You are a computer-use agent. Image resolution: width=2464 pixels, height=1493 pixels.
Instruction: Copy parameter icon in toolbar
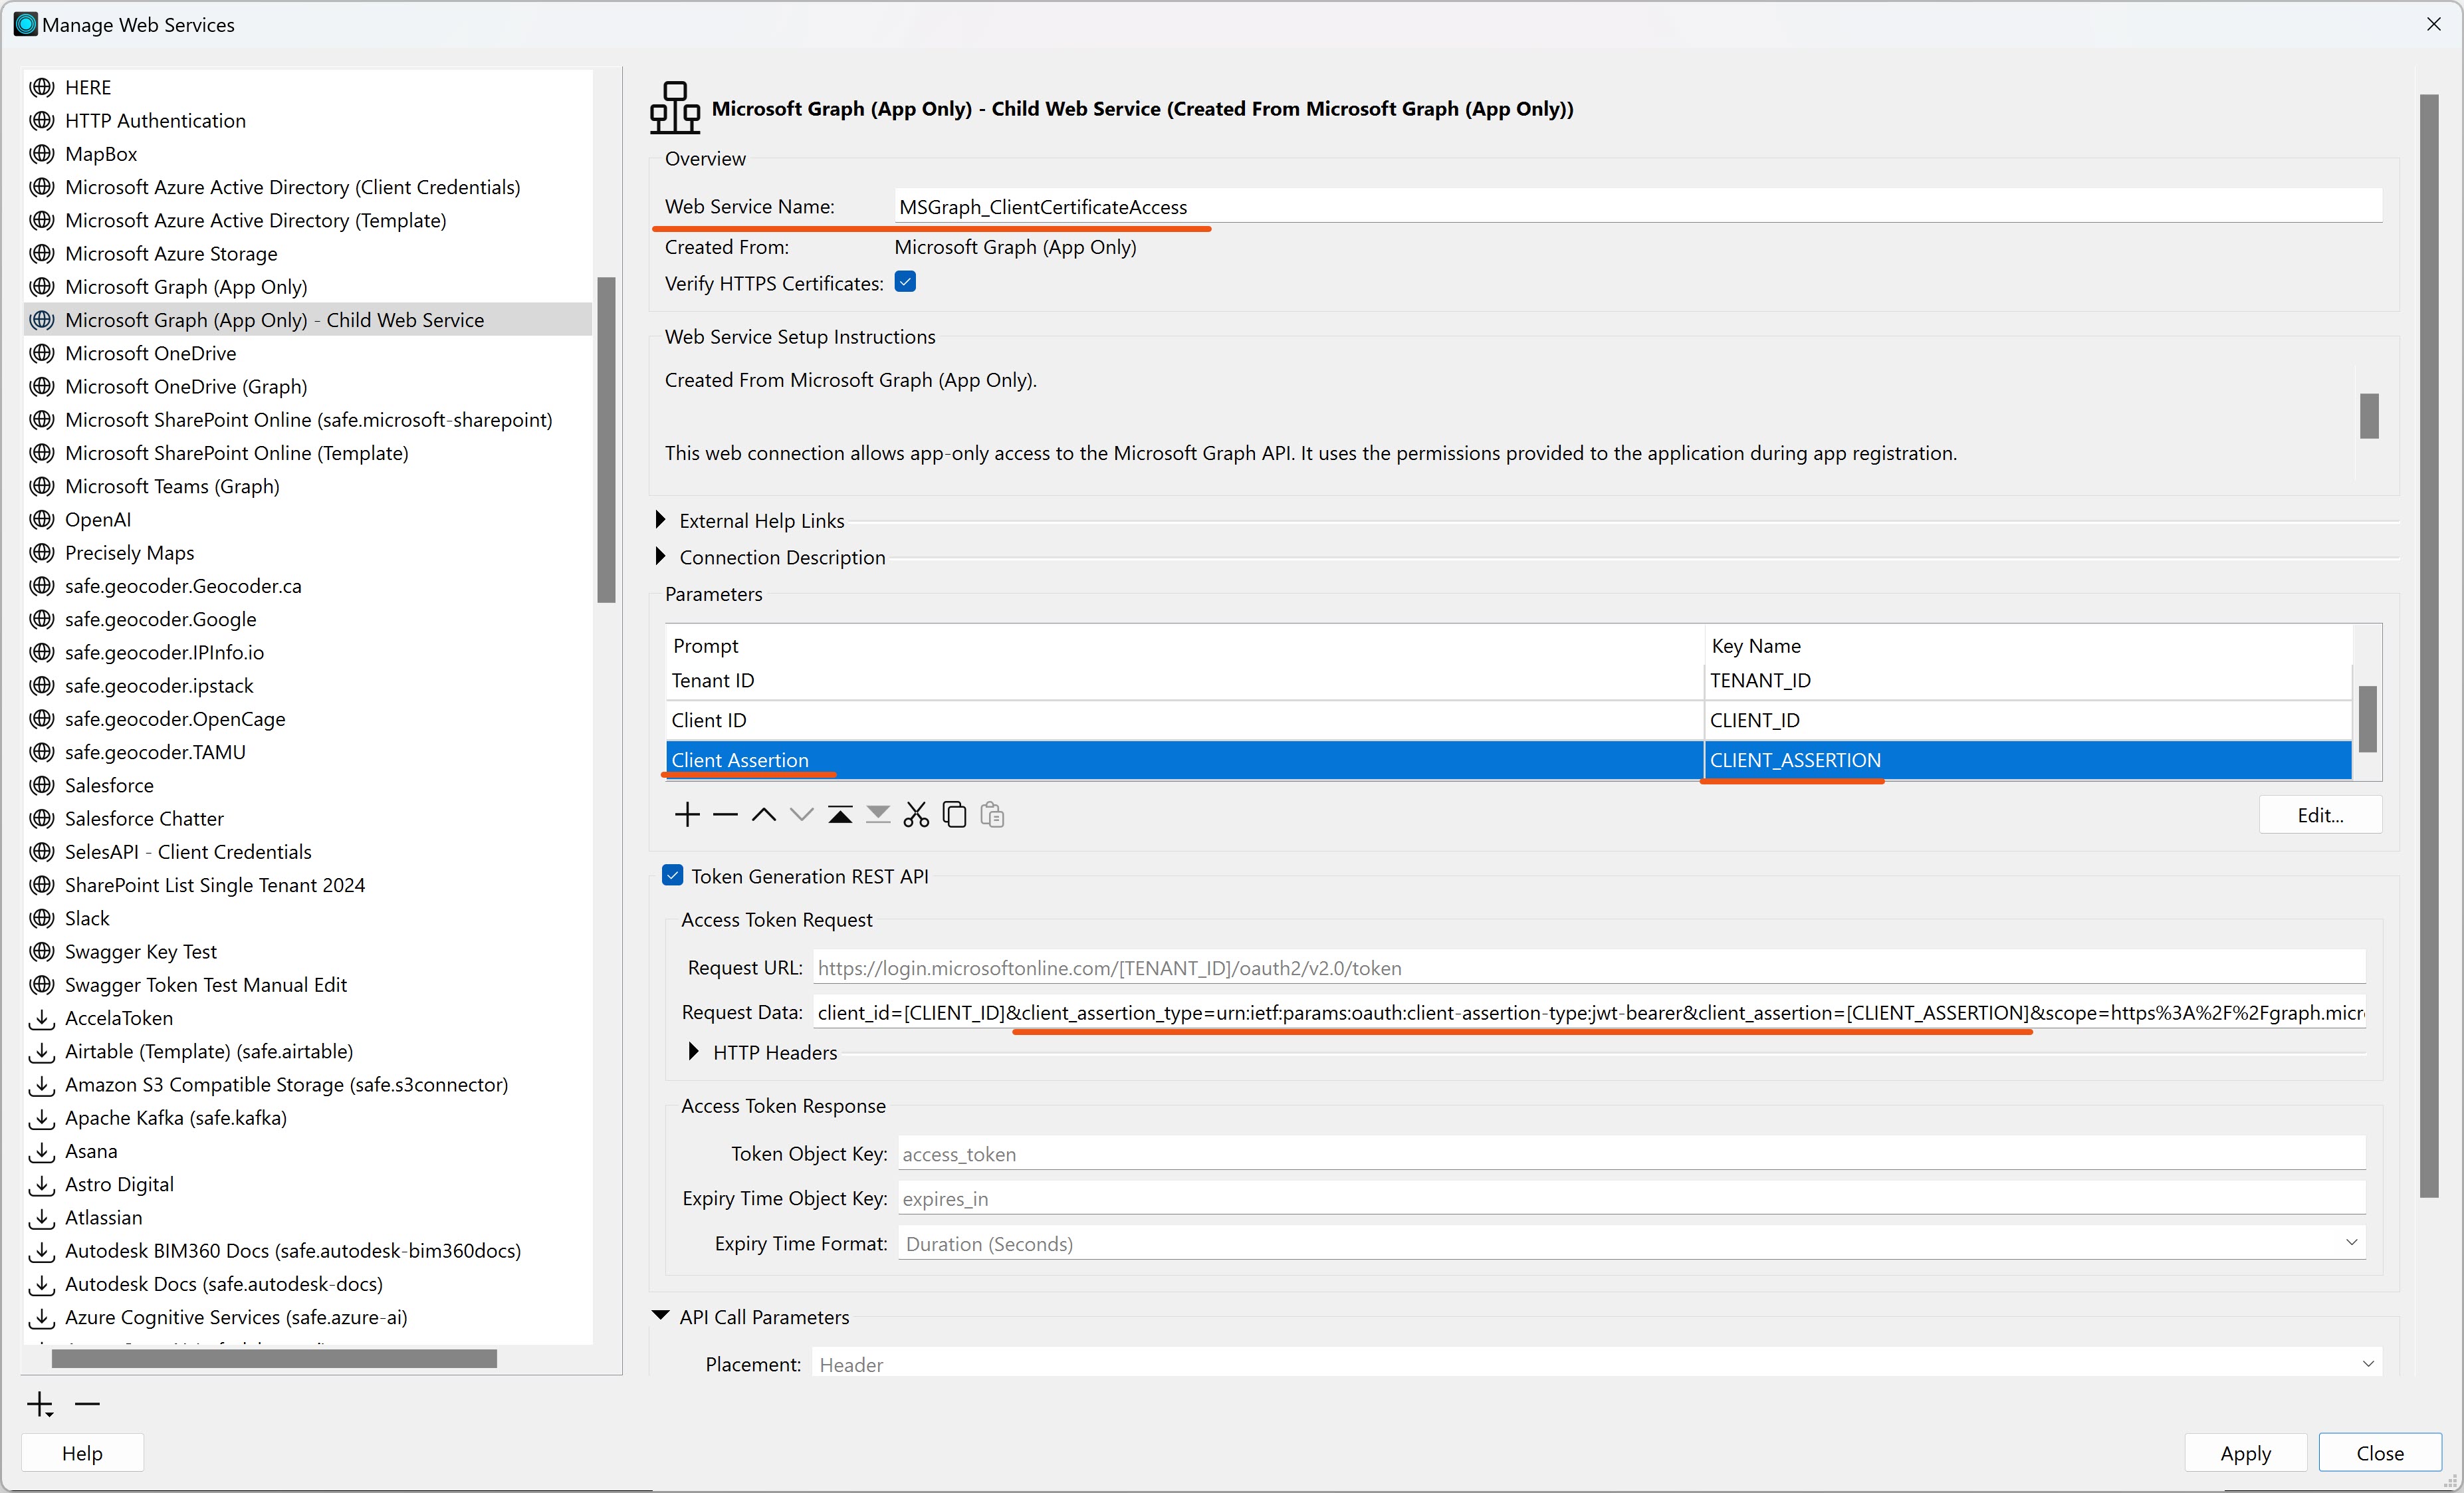point(955,815)
